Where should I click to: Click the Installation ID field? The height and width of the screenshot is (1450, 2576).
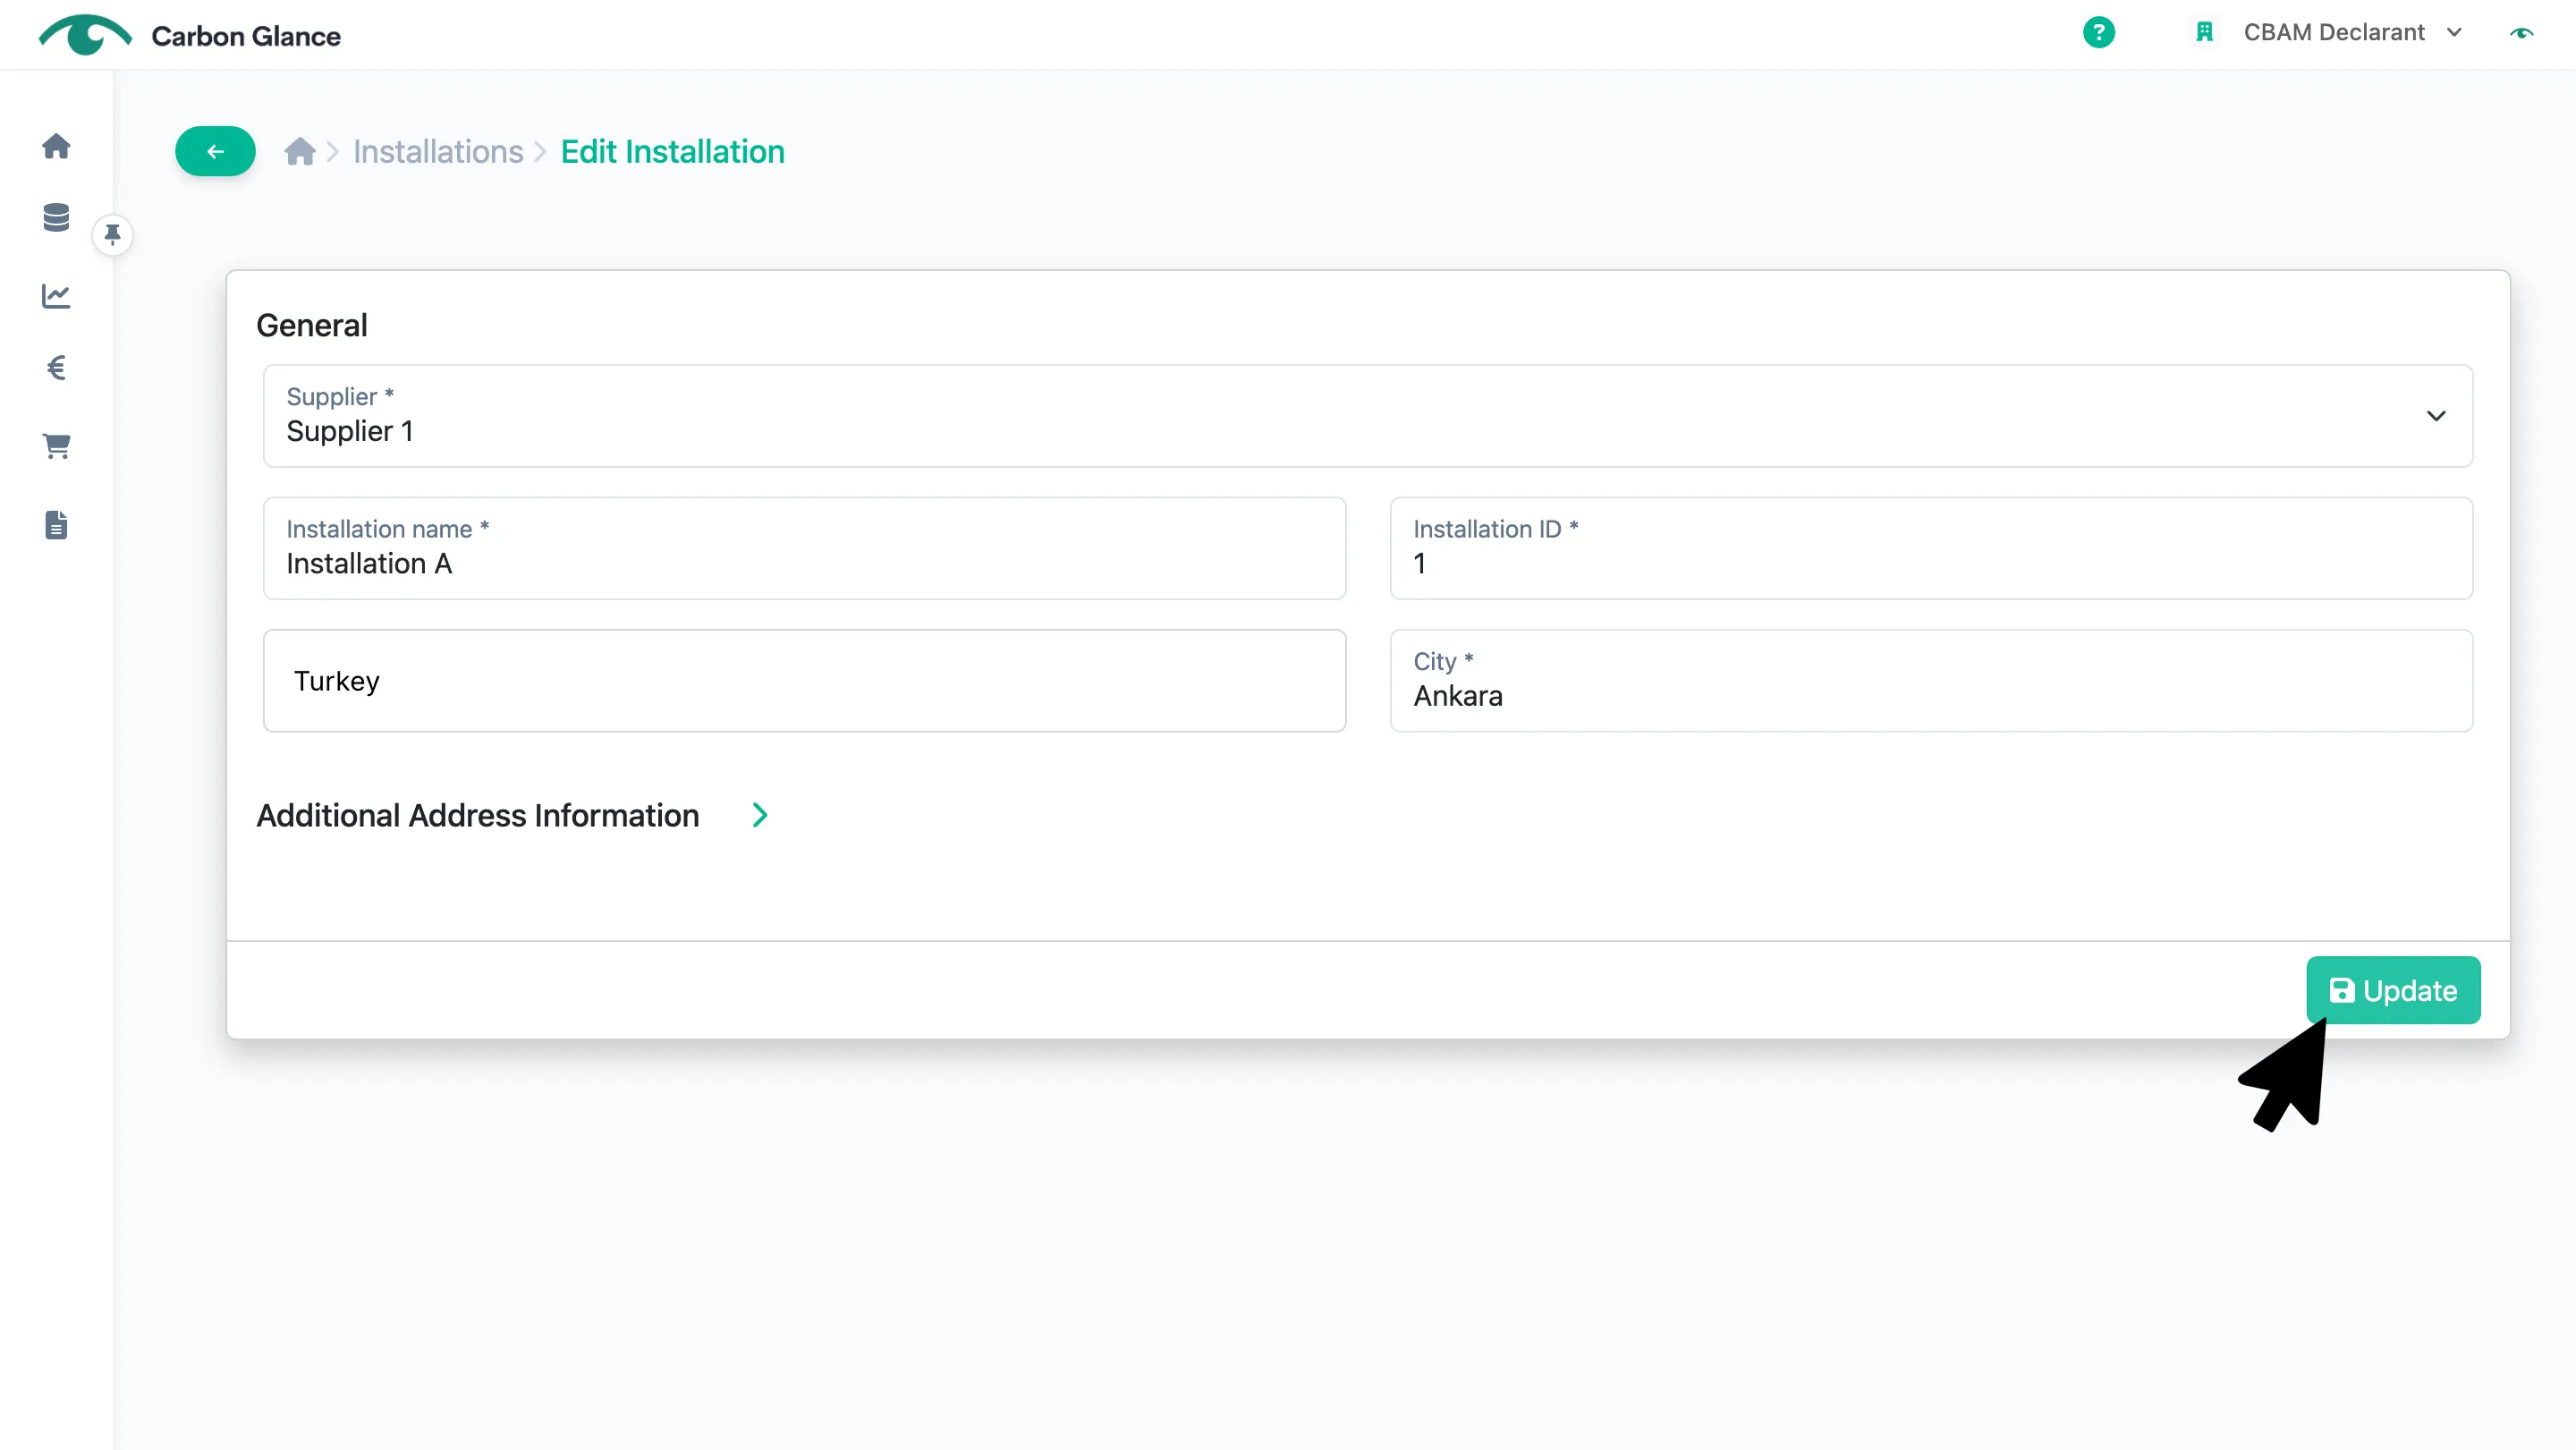1931,548
